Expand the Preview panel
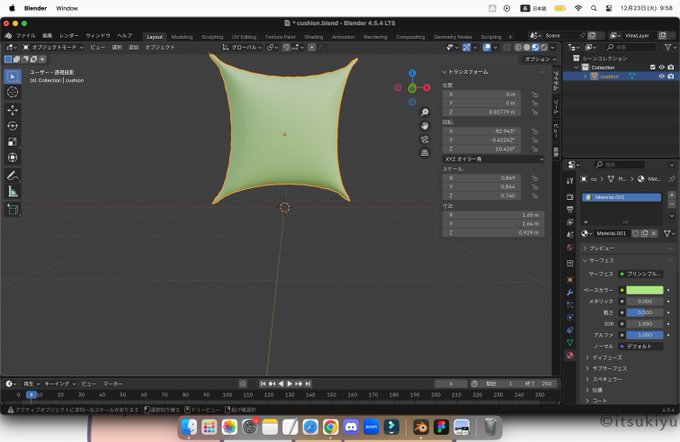Screen dimensions: 680x442 point(585,248)
